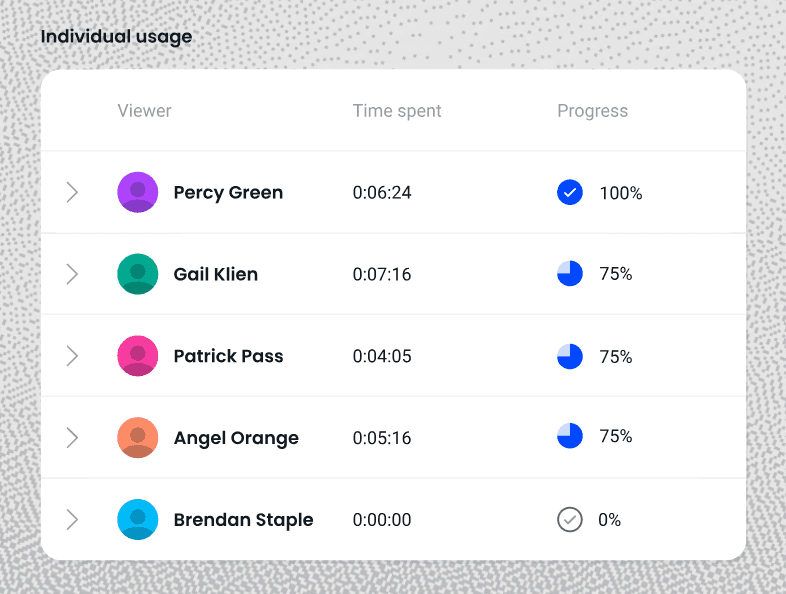The width and height of the screenshot is (786, 594).
Task: Expand the Gail Klien row chevron
Action: (x=72, y=274)
